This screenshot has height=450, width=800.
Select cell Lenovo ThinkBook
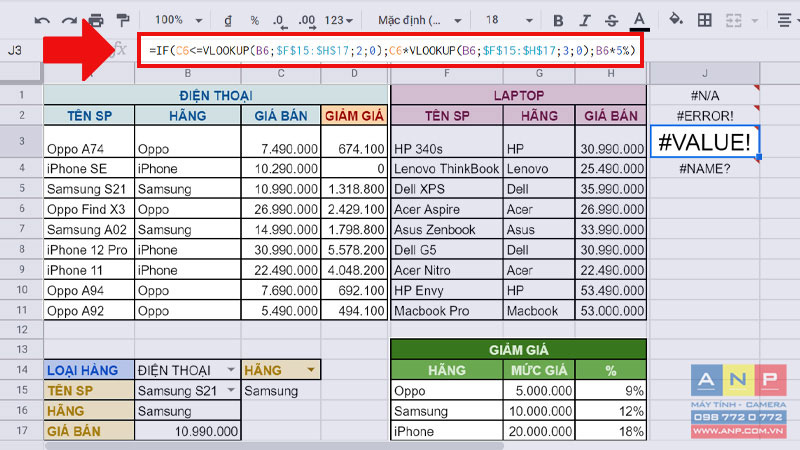tap(447, 168)
